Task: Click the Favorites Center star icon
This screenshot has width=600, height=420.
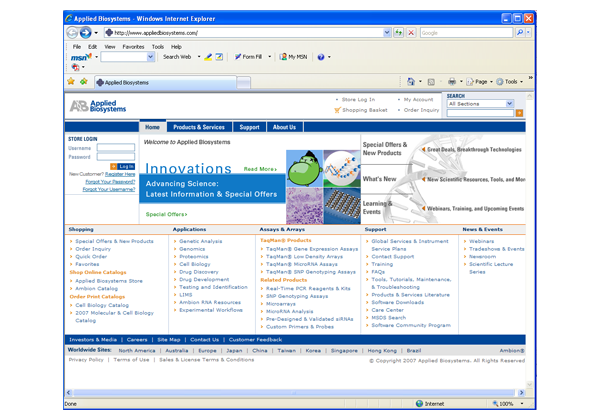Action: [70, 82]
